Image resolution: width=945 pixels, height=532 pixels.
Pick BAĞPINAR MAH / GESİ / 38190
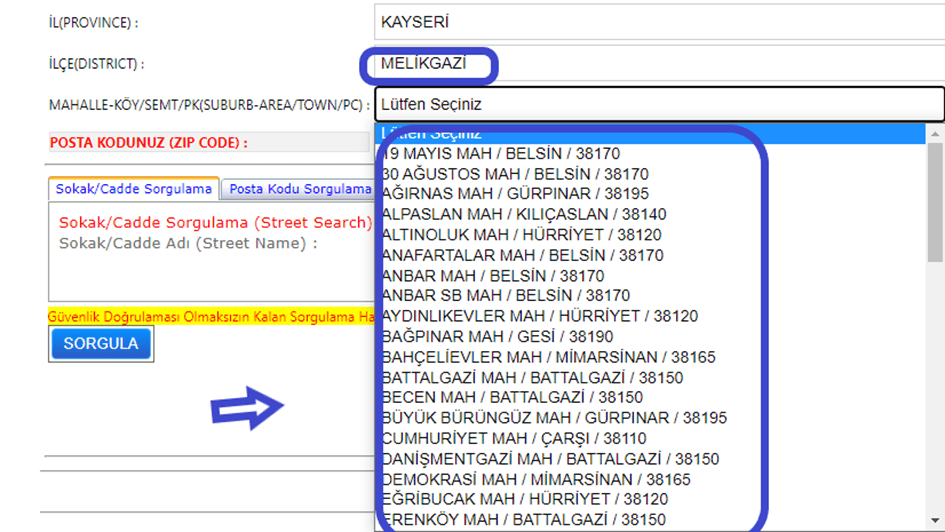(497, 337)
